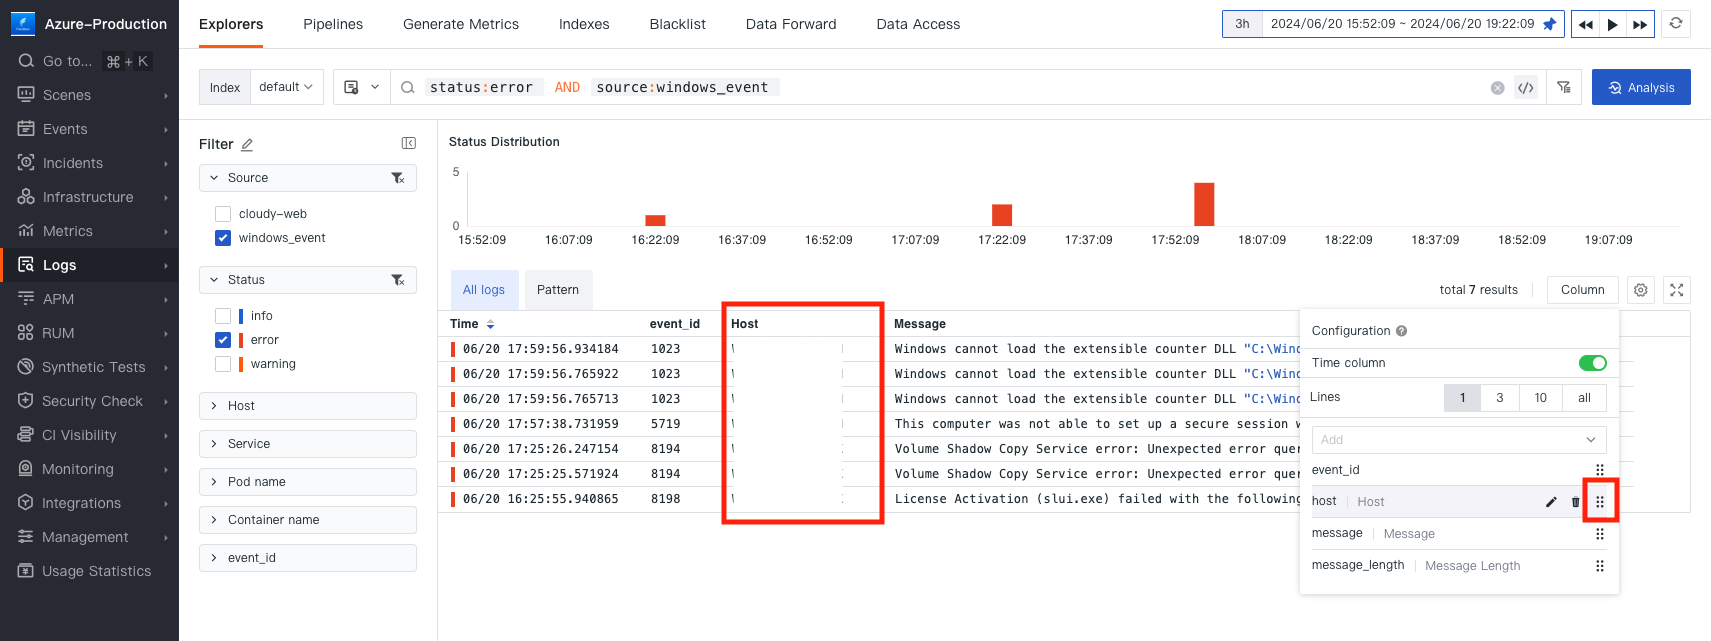Open the Blacklist tab
1711x641 pixels.
click(x=678, y=24)
